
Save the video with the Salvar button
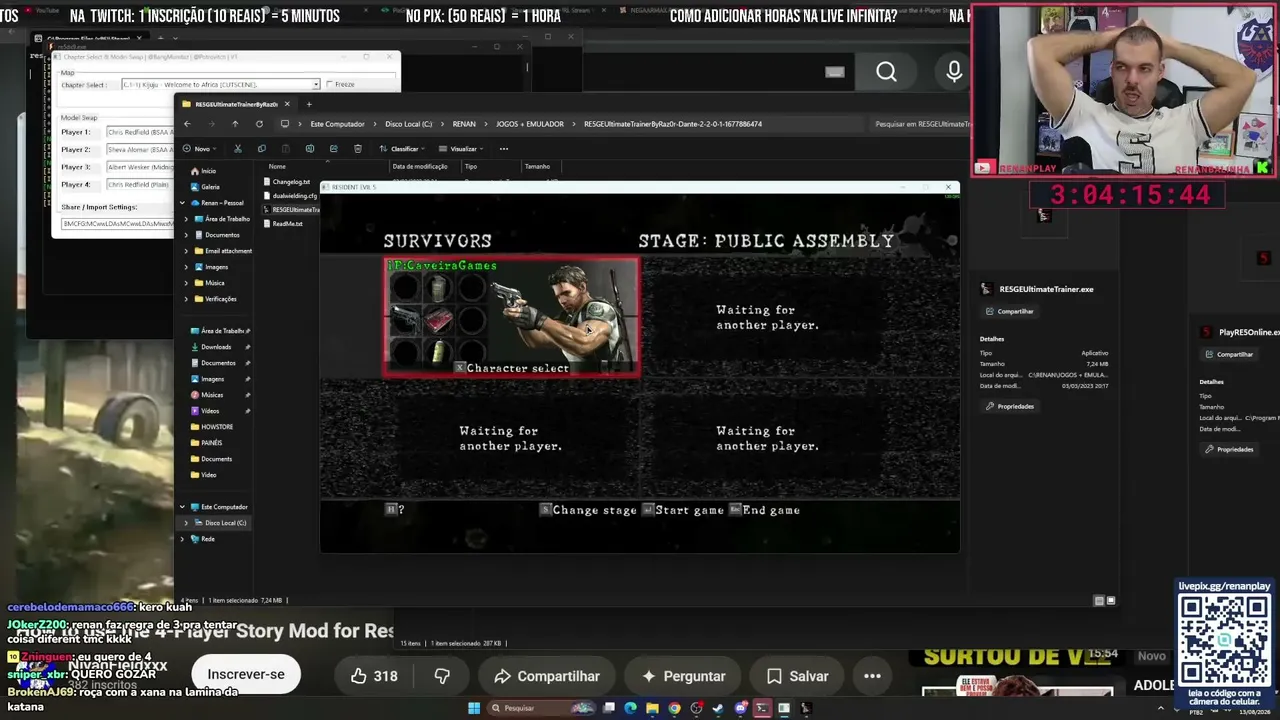[797, 676]
